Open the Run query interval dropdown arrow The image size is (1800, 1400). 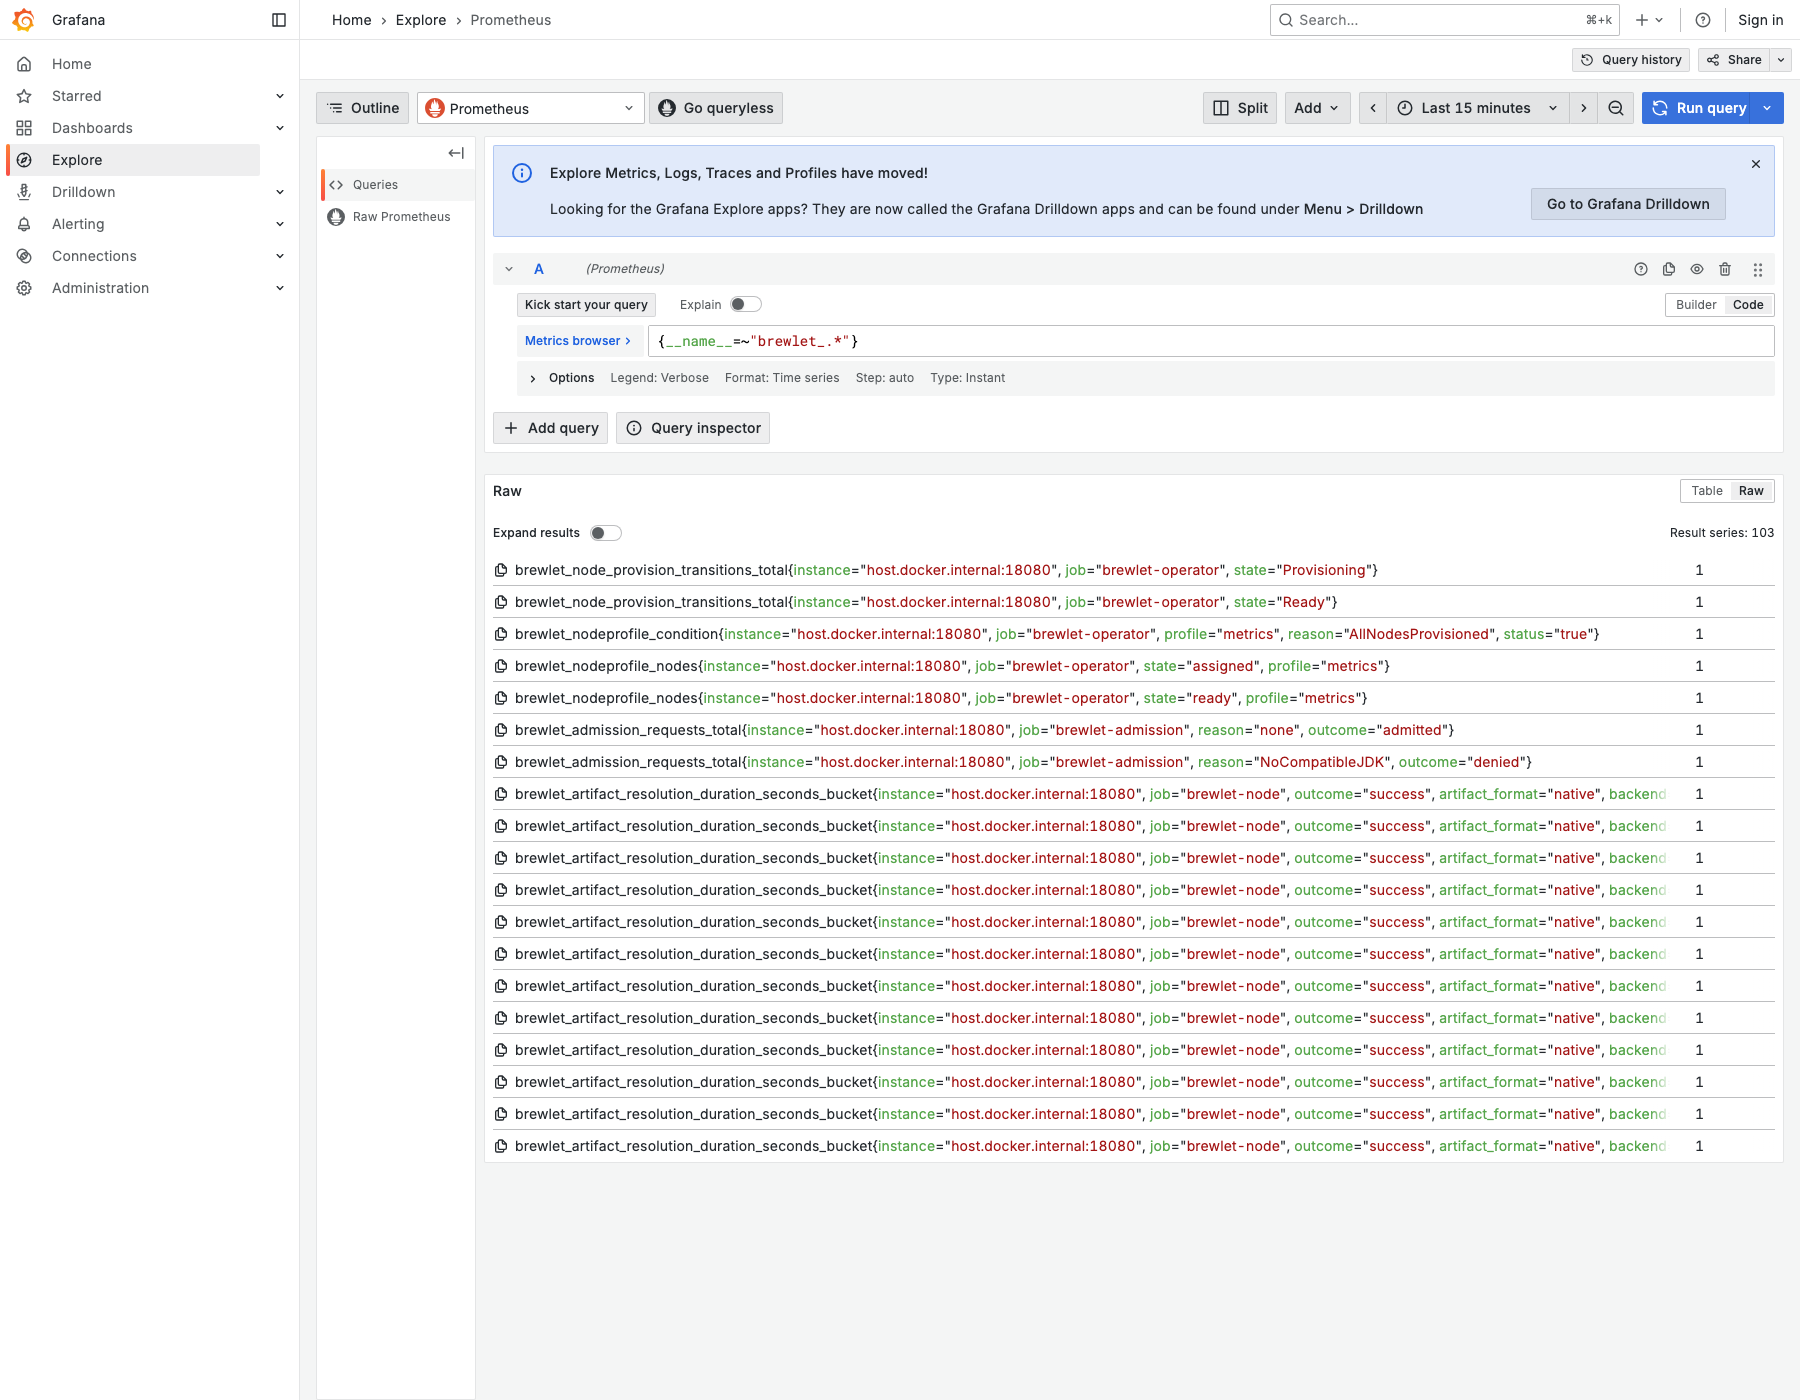click(x=1768, y=108)
